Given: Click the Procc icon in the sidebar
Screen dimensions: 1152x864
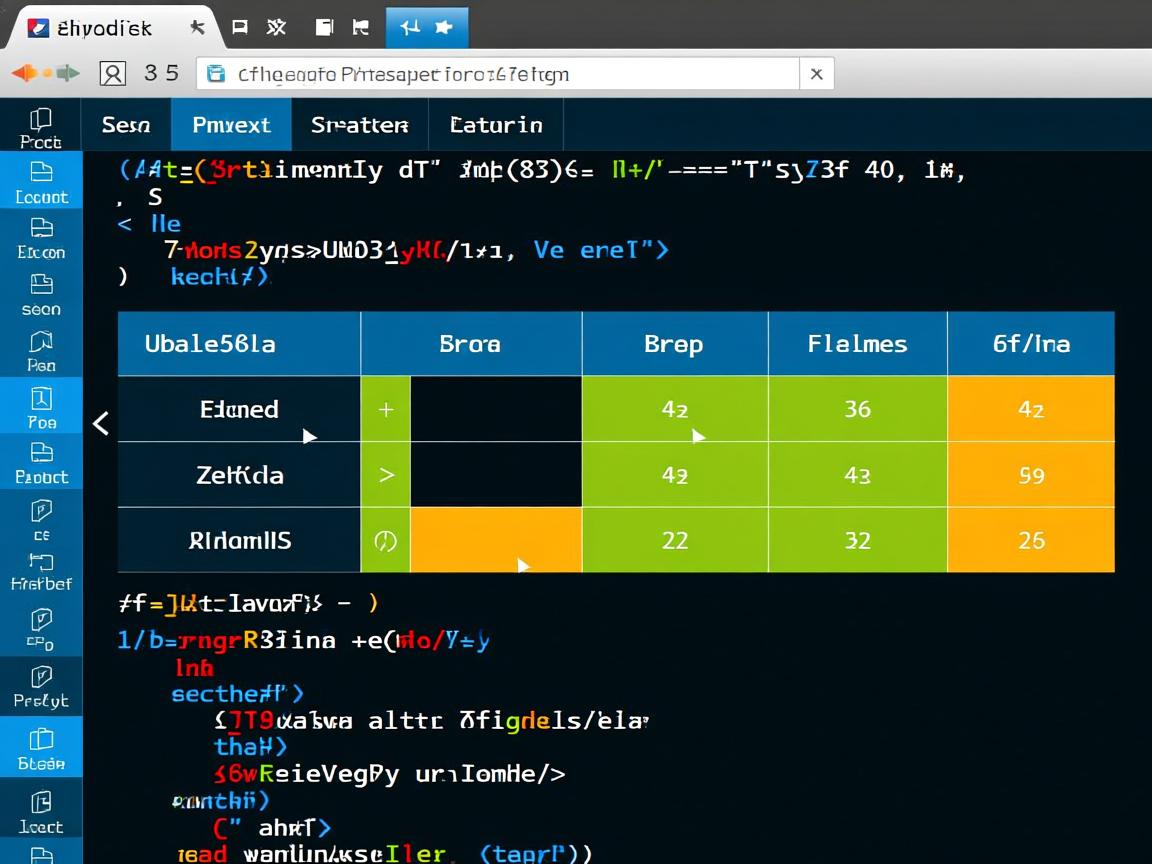Looking at the screenshot, I should pyautogui.click(x=40, y=126).
